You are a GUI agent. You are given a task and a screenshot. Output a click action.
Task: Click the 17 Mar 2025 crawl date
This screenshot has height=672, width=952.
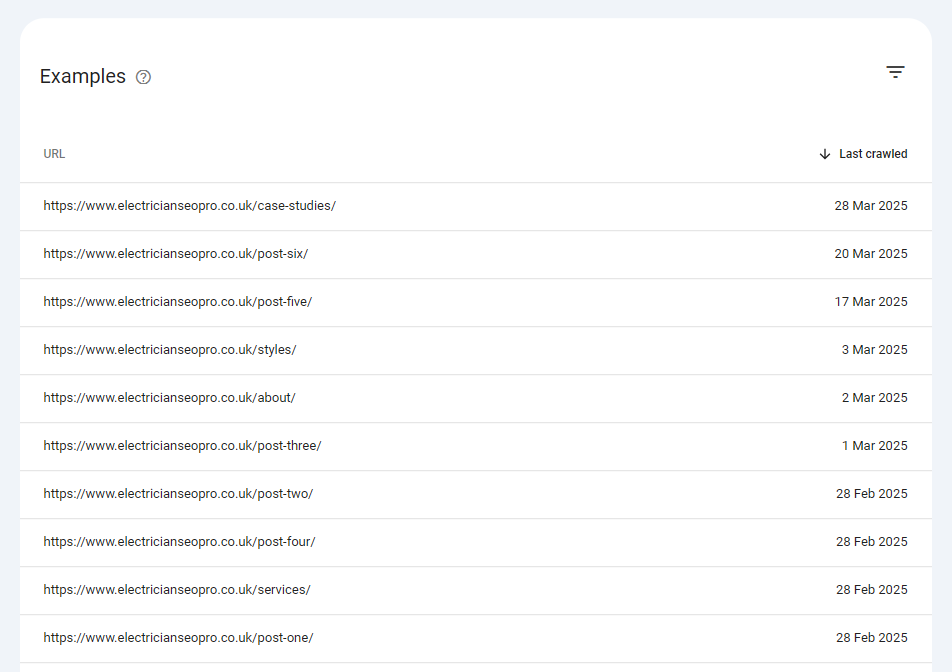coord(871,302)
